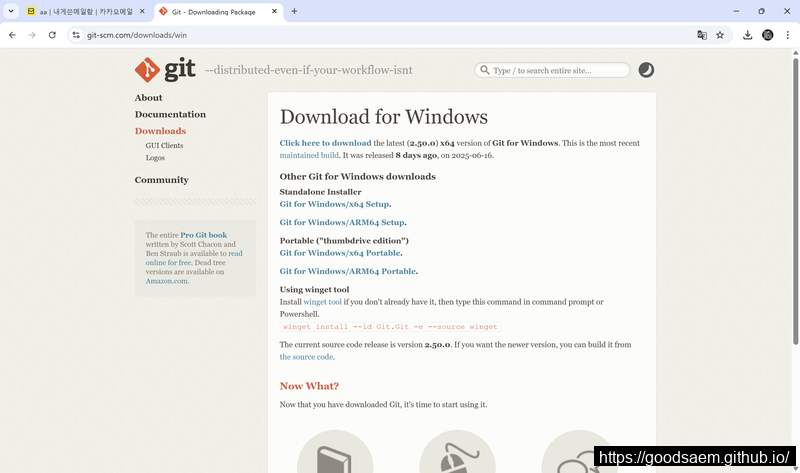Open the Downloads section
The image size is (800, 473).
pyautogui.click(x=160, y=131)
